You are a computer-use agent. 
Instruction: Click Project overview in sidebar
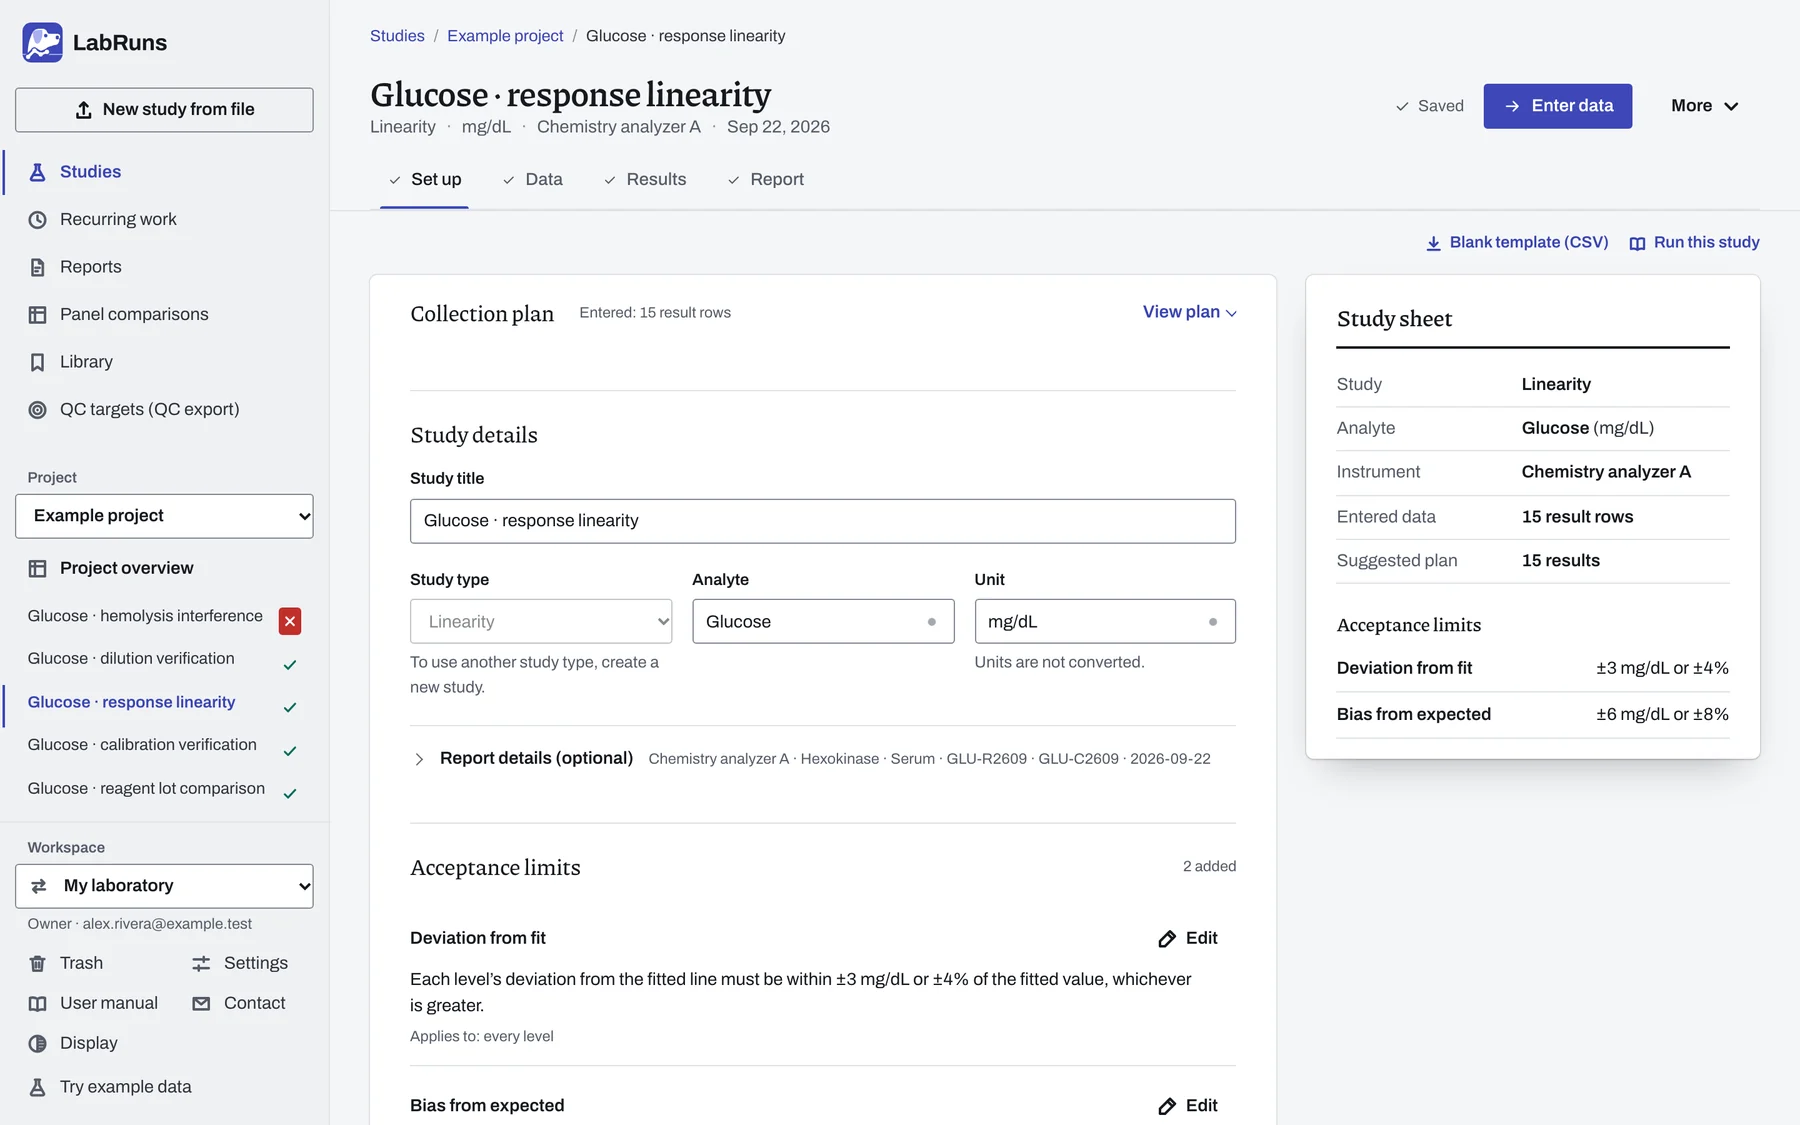coord(126,568)
